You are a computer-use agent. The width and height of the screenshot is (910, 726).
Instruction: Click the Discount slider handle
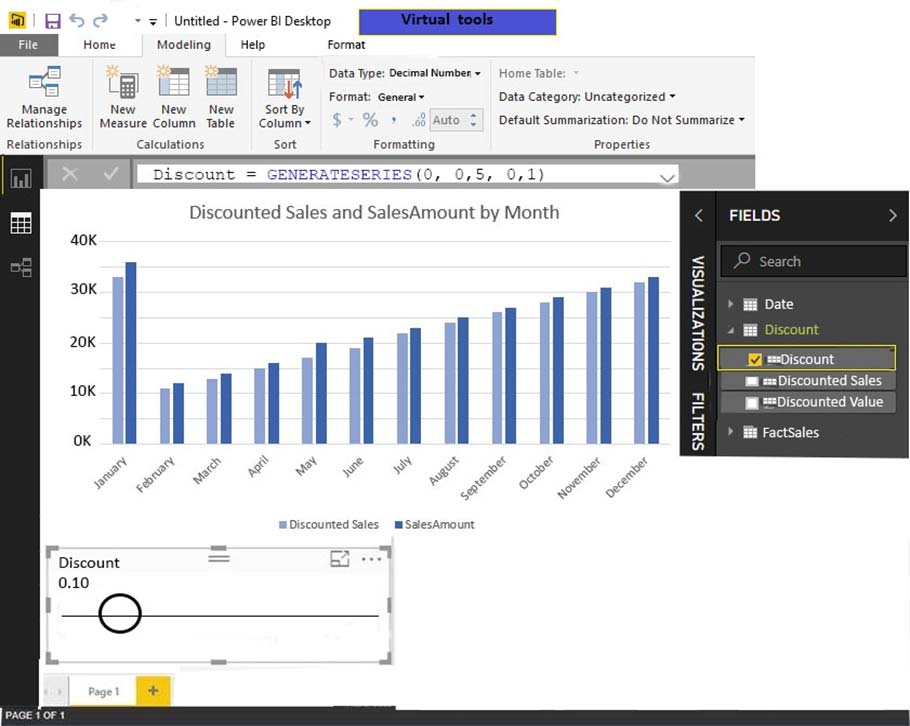[x=120, y=613]
